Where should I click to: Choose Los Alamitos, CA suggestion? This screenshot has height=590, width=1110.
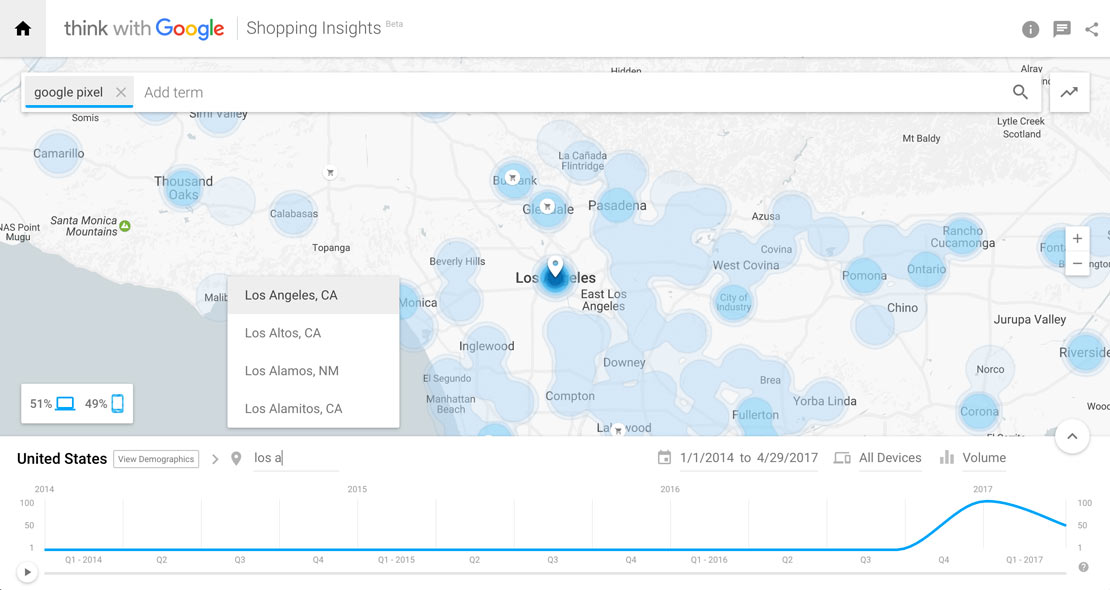click(313, 409)
